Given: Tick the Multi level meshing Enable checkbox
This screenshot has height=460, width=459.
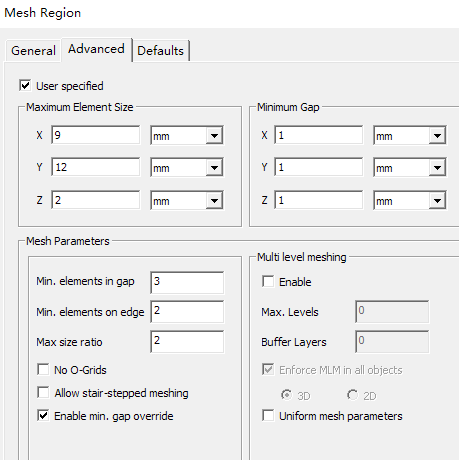Looking at the screenshot, I should pyautogui.click(x=268, y=281).
